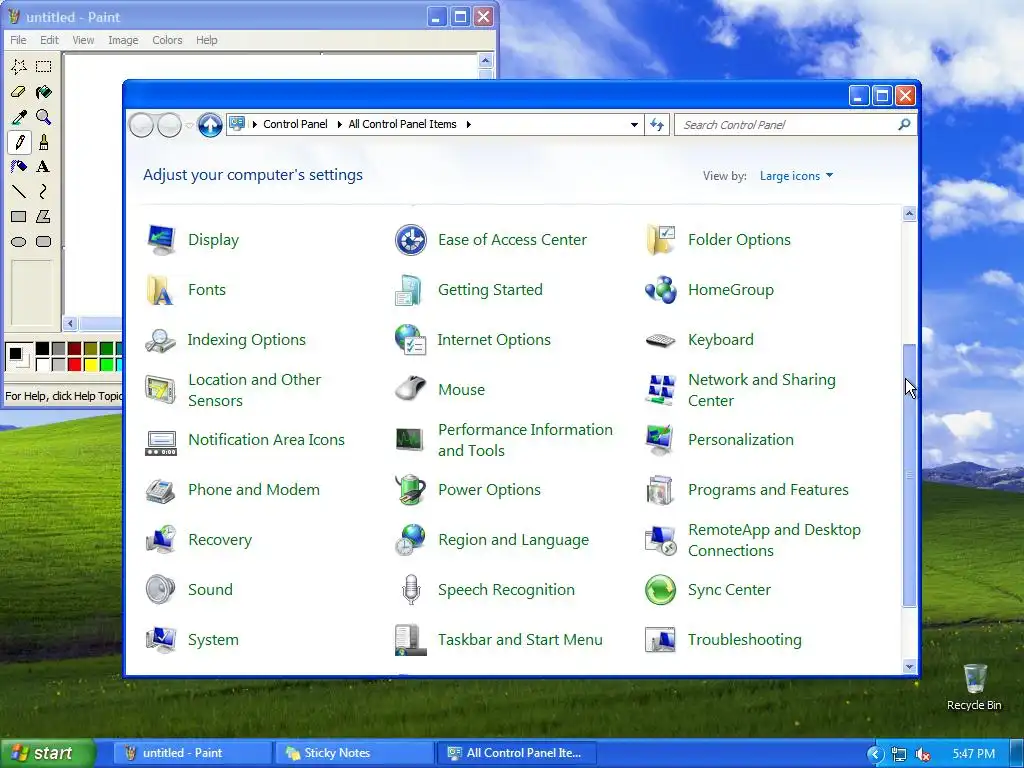Click the Keyboard icon
This screenshot has width=1024, height=768.
point(660,340)
